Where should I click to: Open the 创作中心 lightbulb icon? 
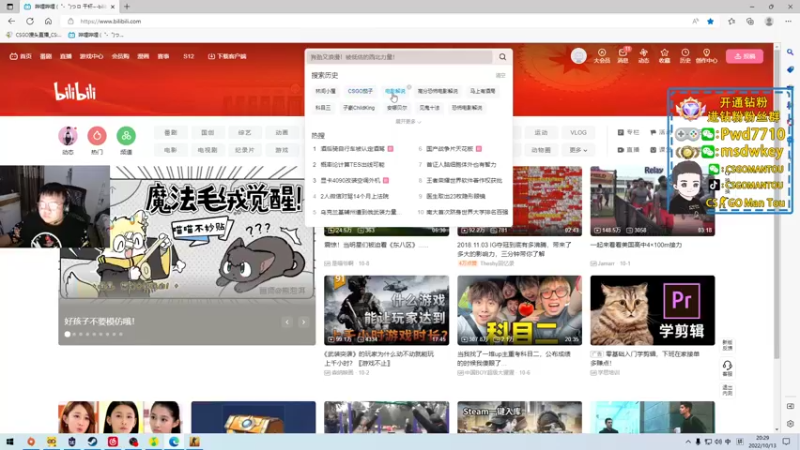706,56
